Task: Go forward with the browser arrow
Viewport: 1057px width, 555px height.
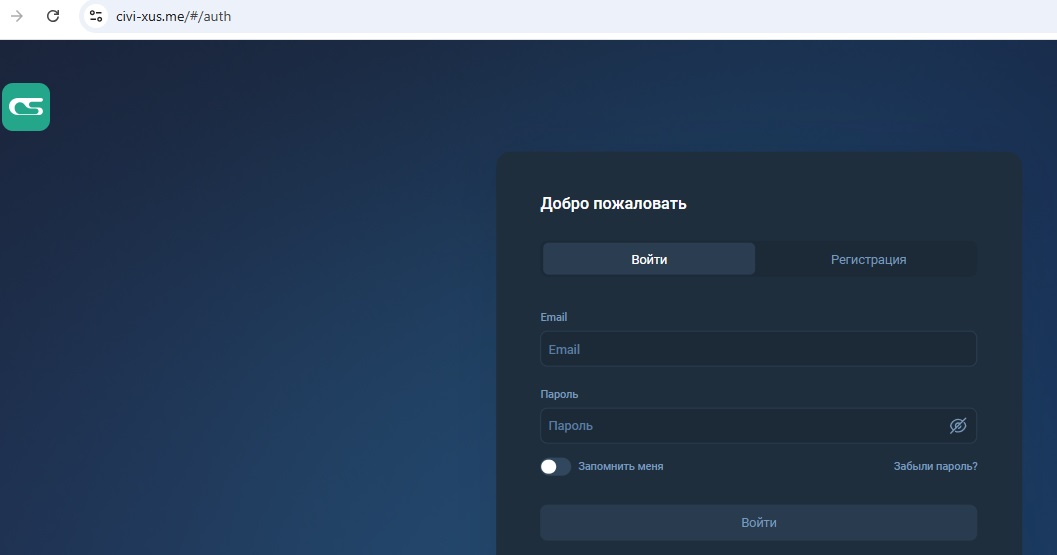Action: click(x=17, y=16)
